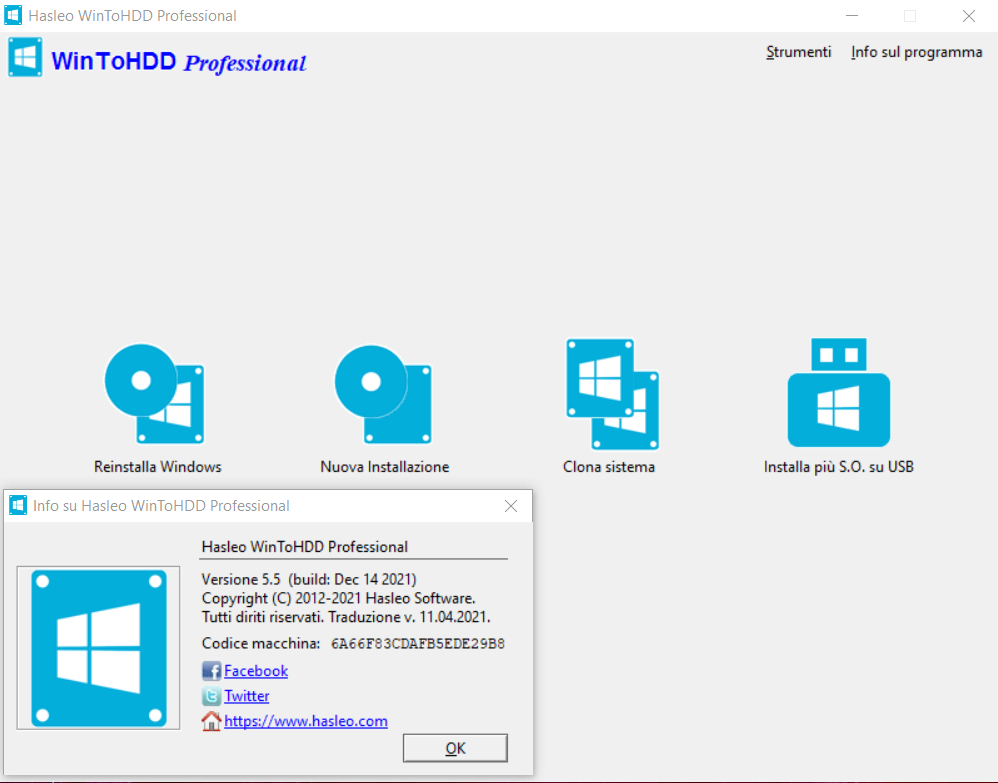The image size is (998, 783).
Task: Click the small app icon in main title bar
Action: point(13,15)
